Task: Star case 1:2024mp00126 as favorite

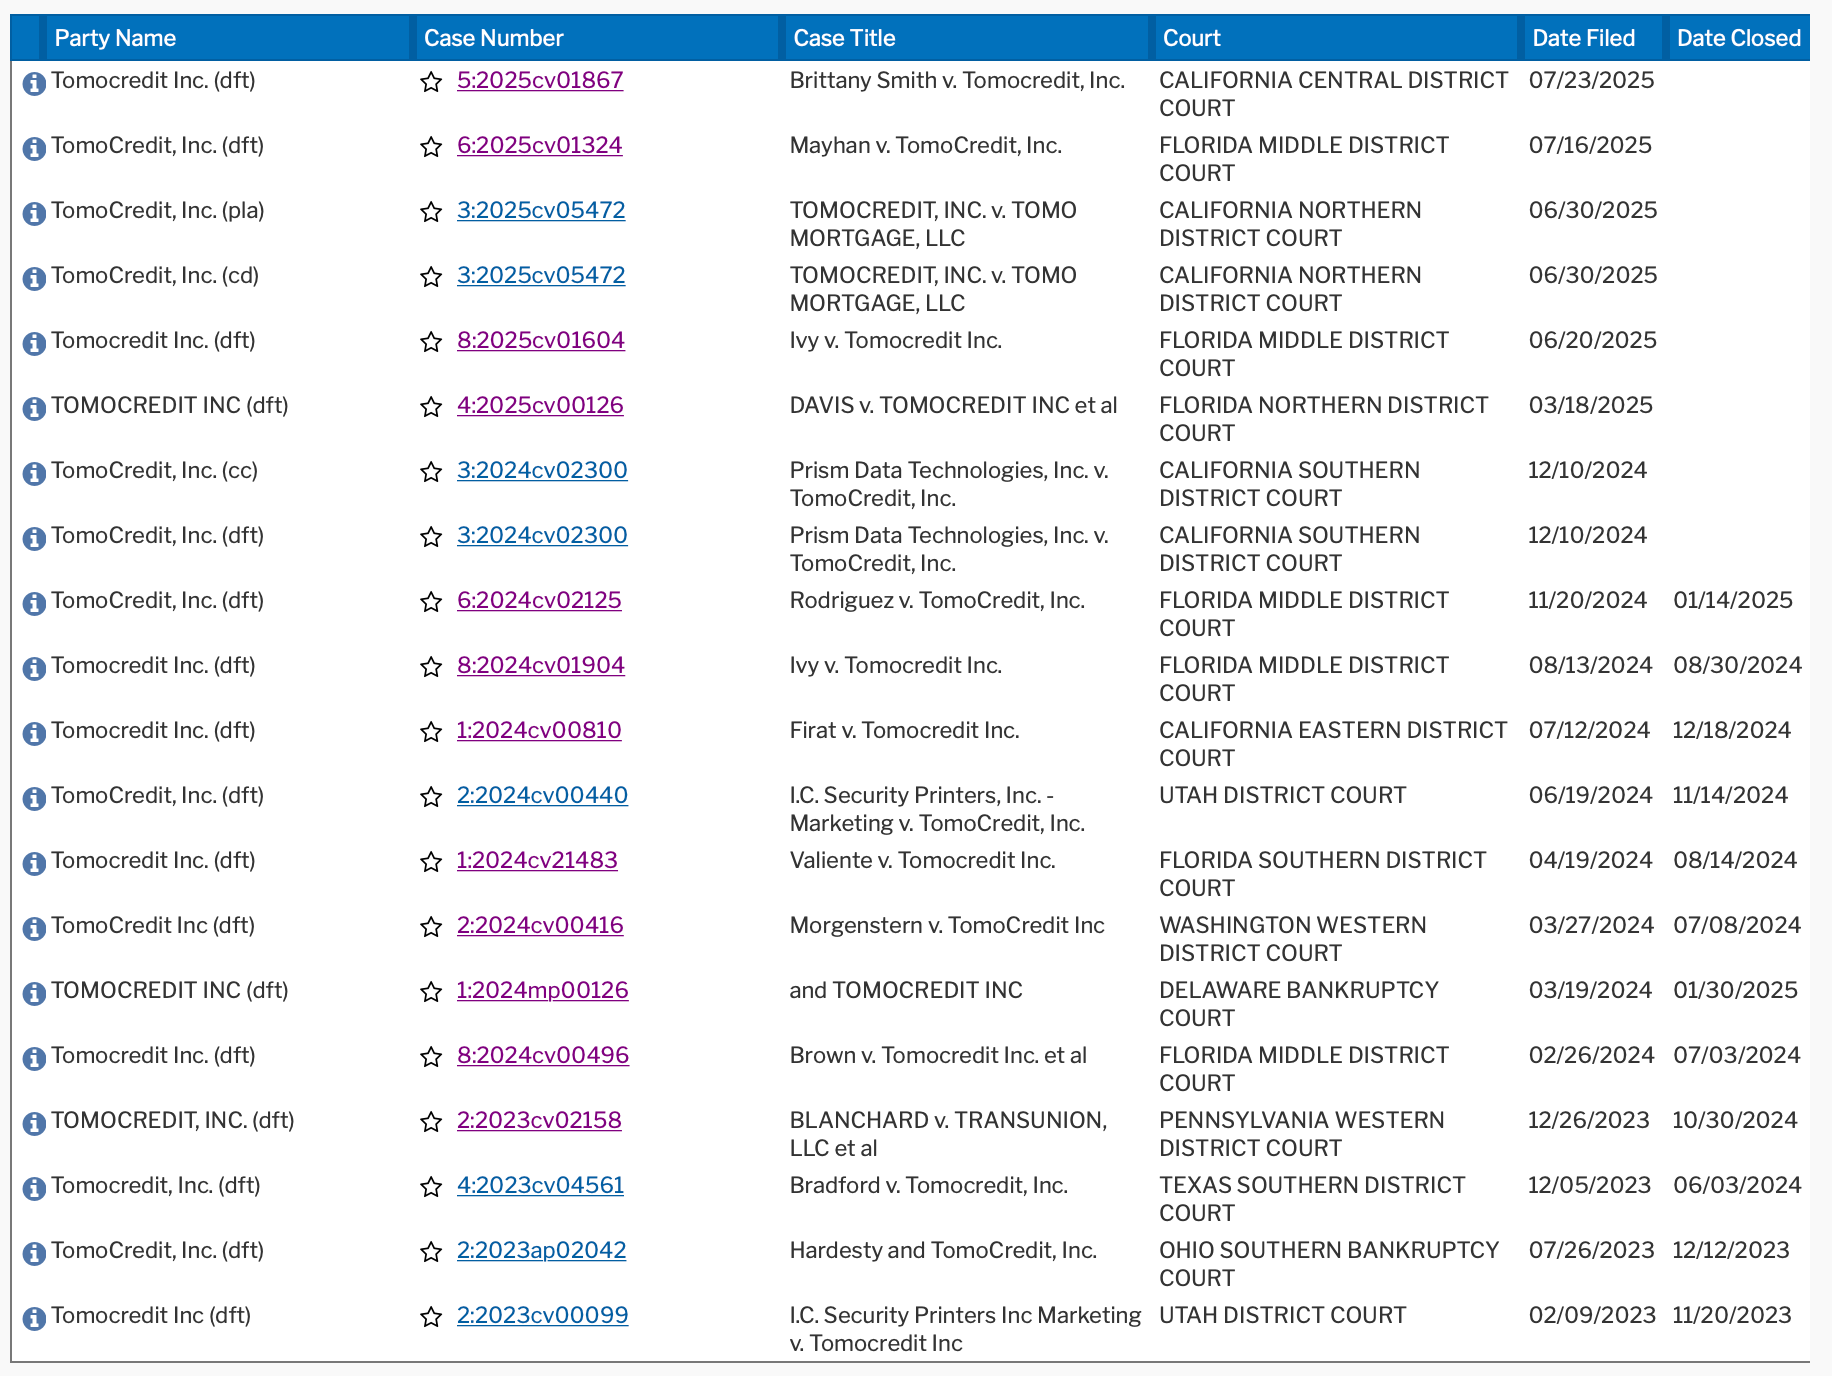Action: coord(431,992)
